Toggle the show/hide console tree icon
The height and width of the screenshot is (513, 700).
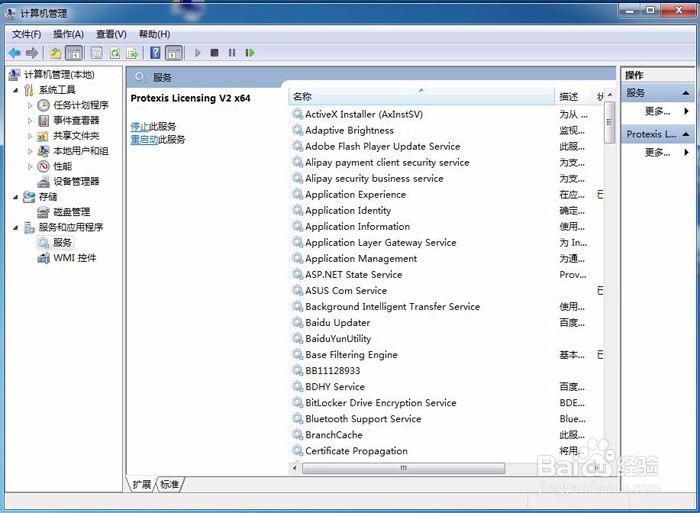click(74, 53)
